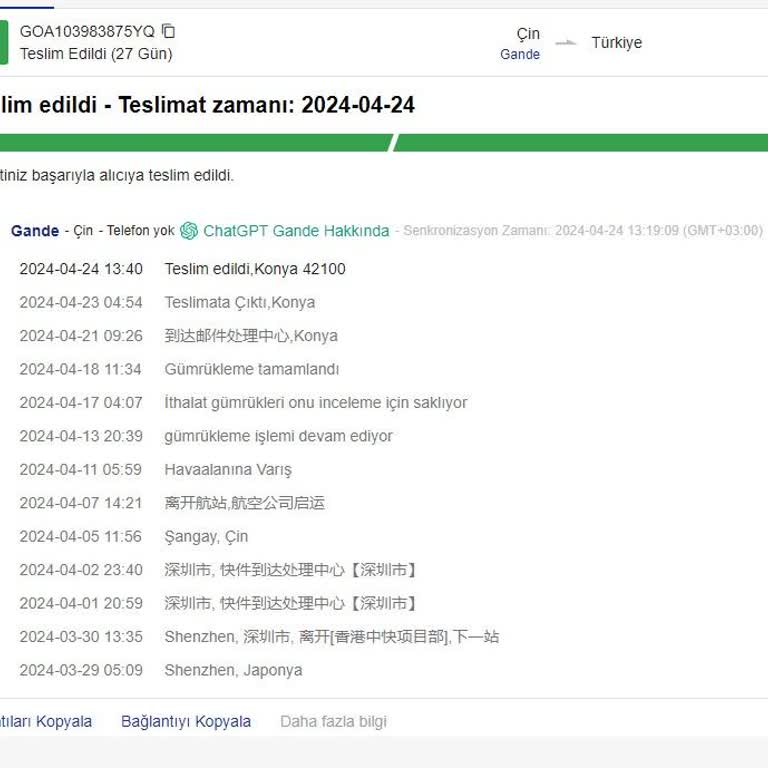Select the 2024-04-02 23:40 Shenzhen event text
Viewport: 768px width, 768px height.
[x=290, y=570]
